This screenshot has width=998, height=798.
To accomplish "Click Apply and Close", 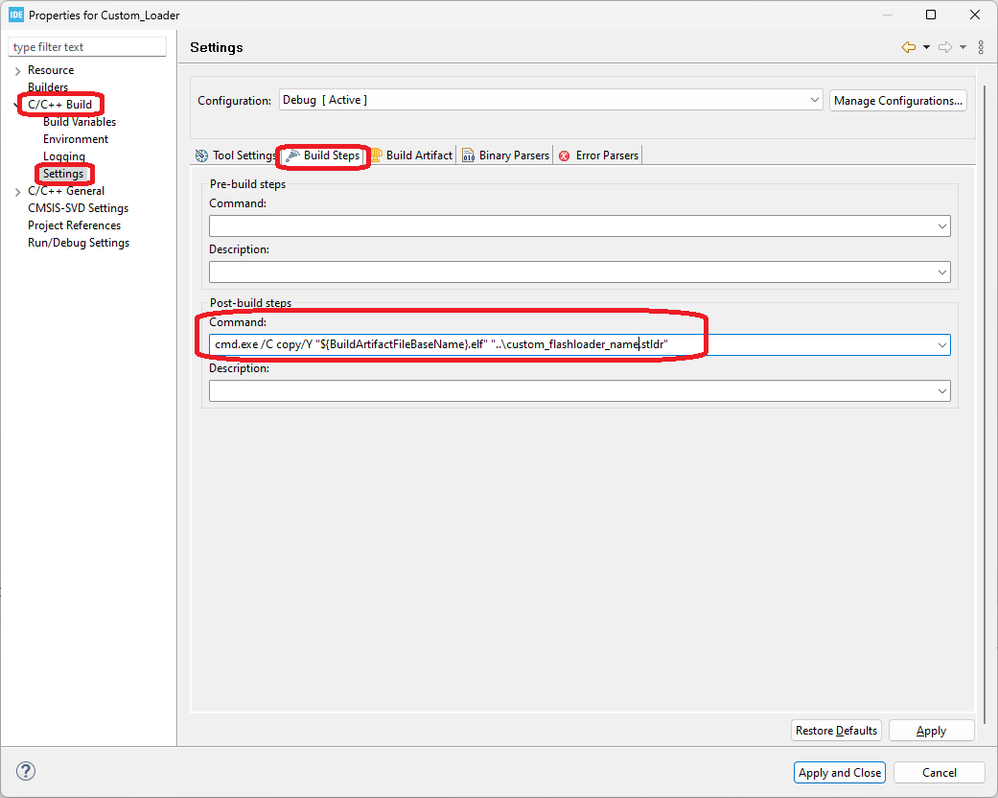I will [839, 772].
